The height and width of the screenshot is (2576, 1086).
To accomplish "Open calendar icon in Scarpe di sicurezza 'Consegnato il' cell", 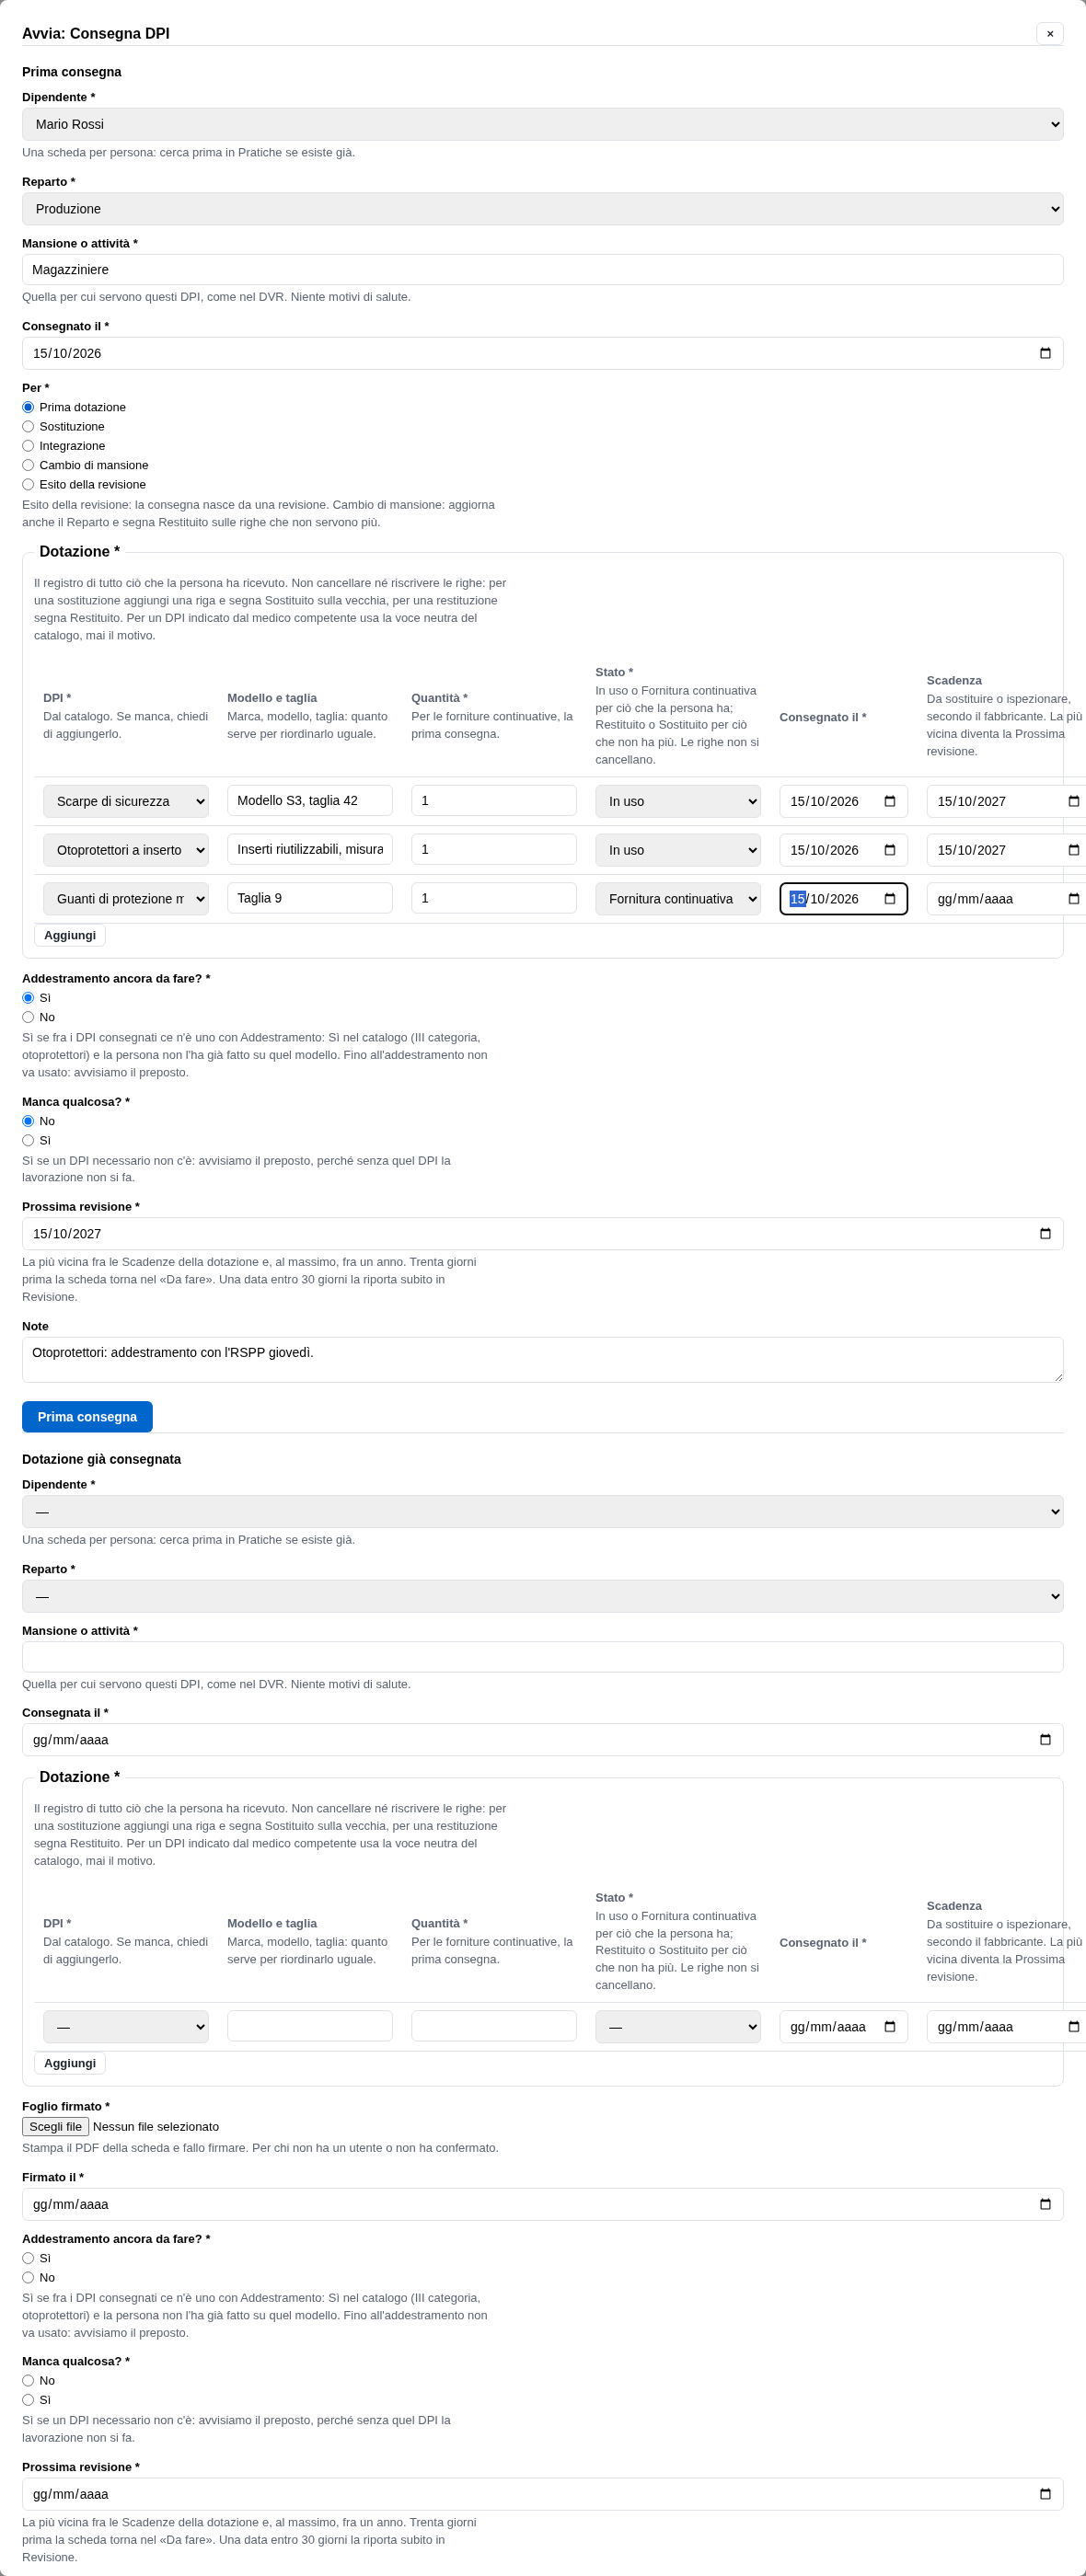I will coord(889,801).
